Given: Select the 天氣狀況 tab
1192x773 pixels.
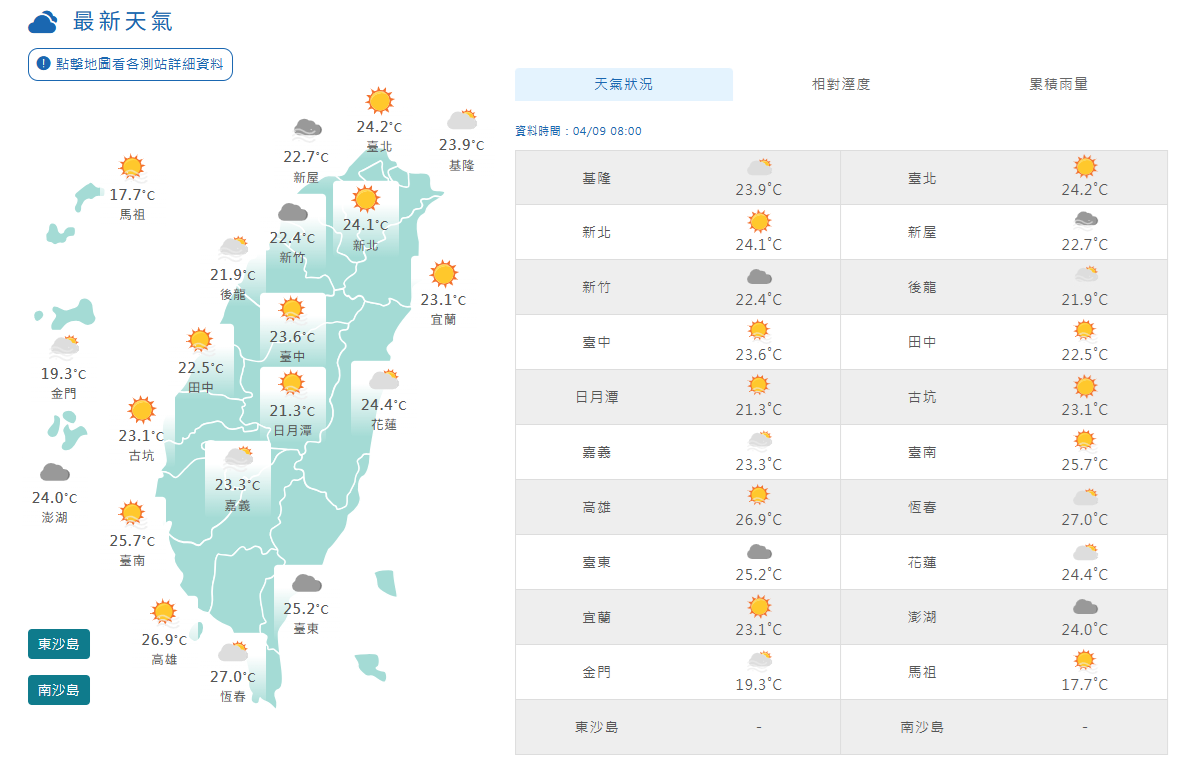Looking at the screenshot, I should (623, 84).
